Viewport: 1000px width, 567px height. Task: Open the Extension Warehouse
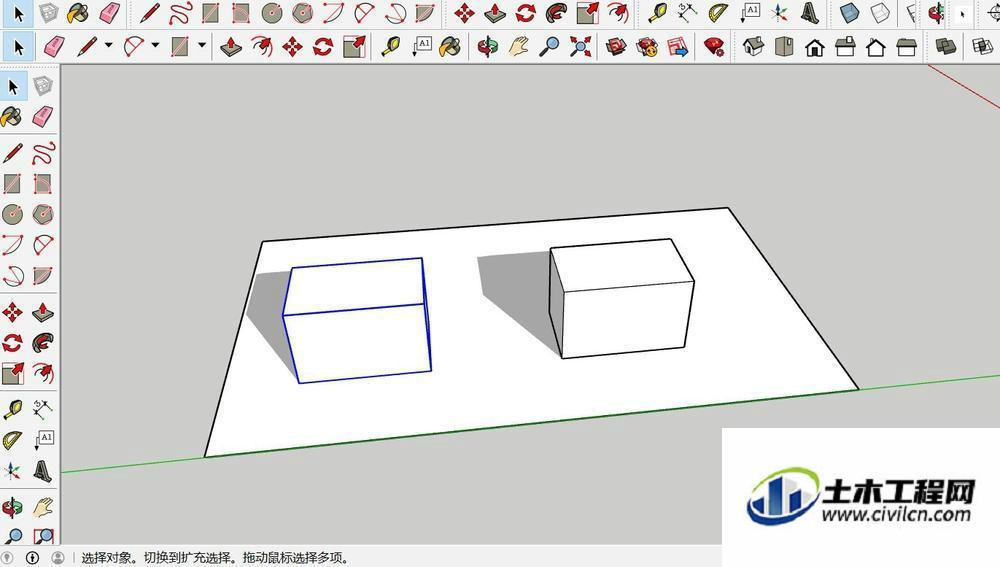(647, 47)
